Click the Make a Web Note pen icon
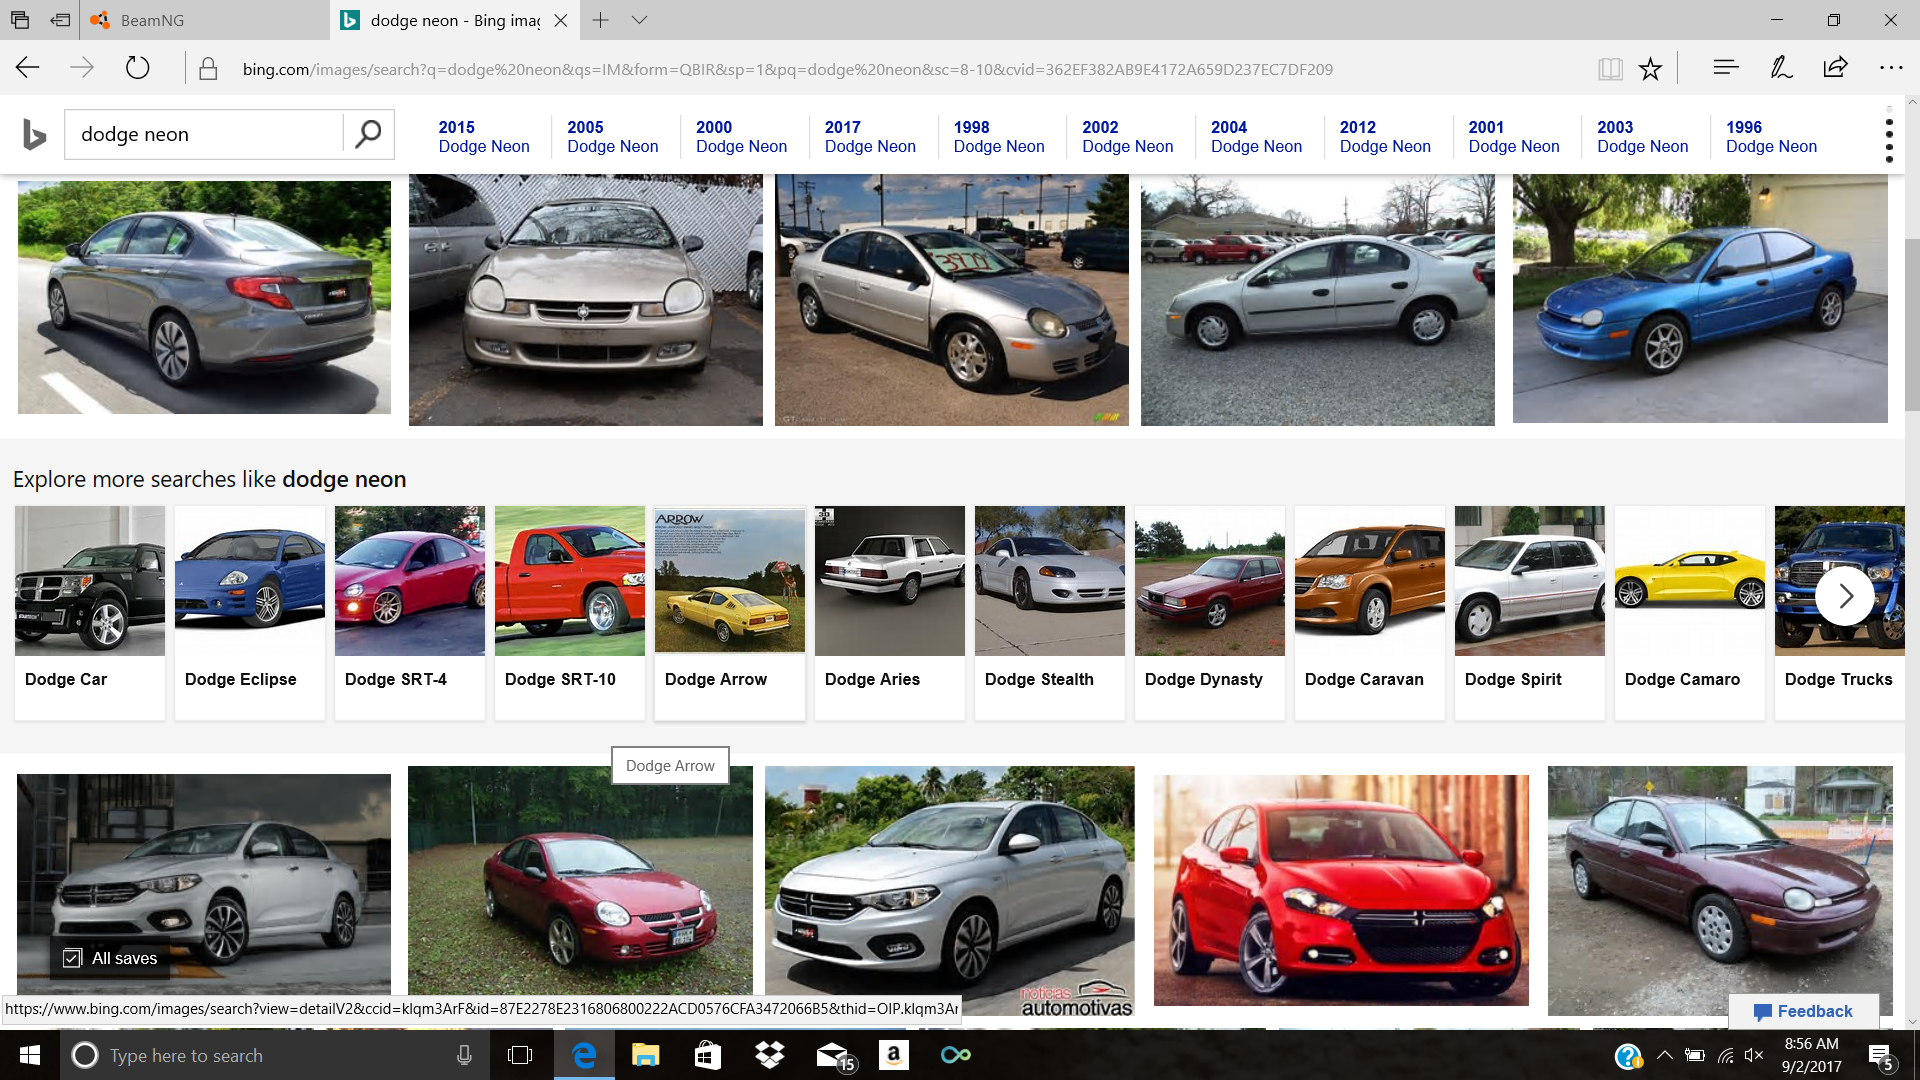1920x1080 pixels. 1781,68
